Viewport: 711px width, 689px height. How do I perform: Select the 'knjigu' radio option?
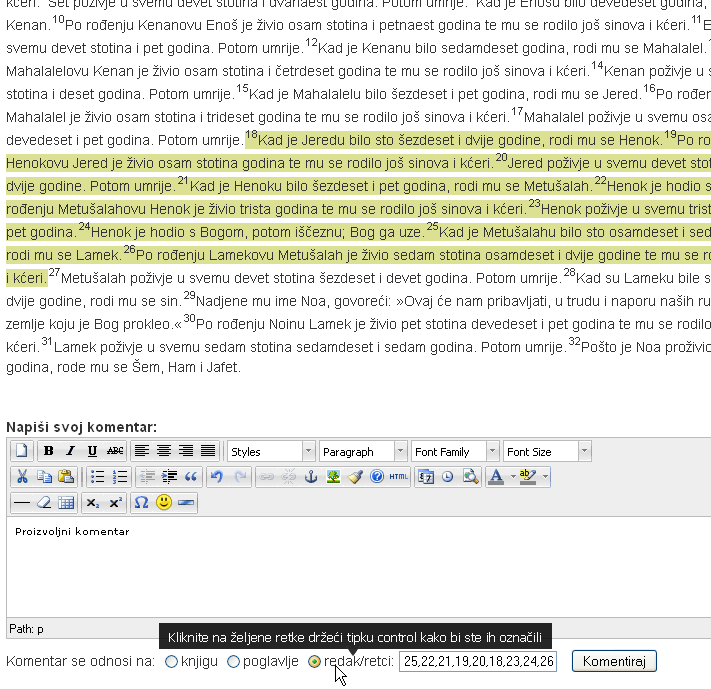click(172, 661)
